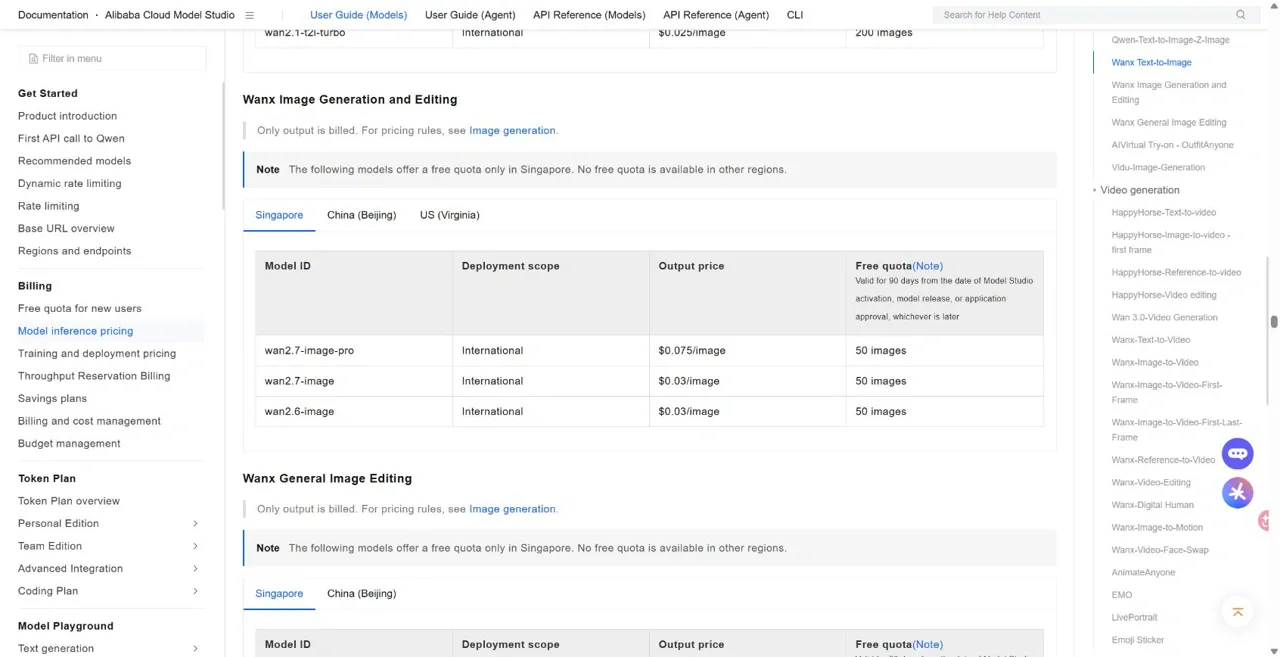This screenshot has width=1280, height=657.
Task: Open Product introduction page
Action: [67, 116]
